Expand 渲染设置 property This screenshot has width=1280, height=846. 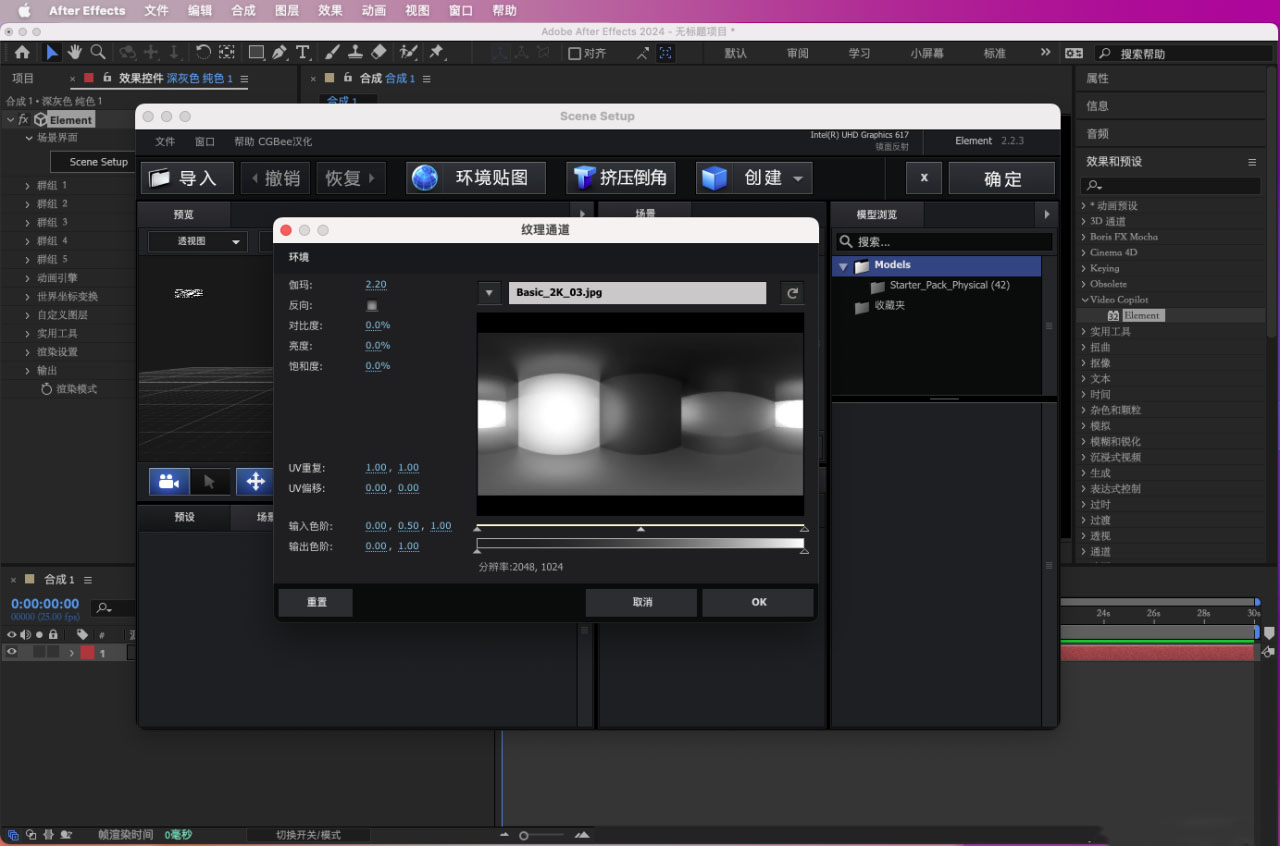28,352
